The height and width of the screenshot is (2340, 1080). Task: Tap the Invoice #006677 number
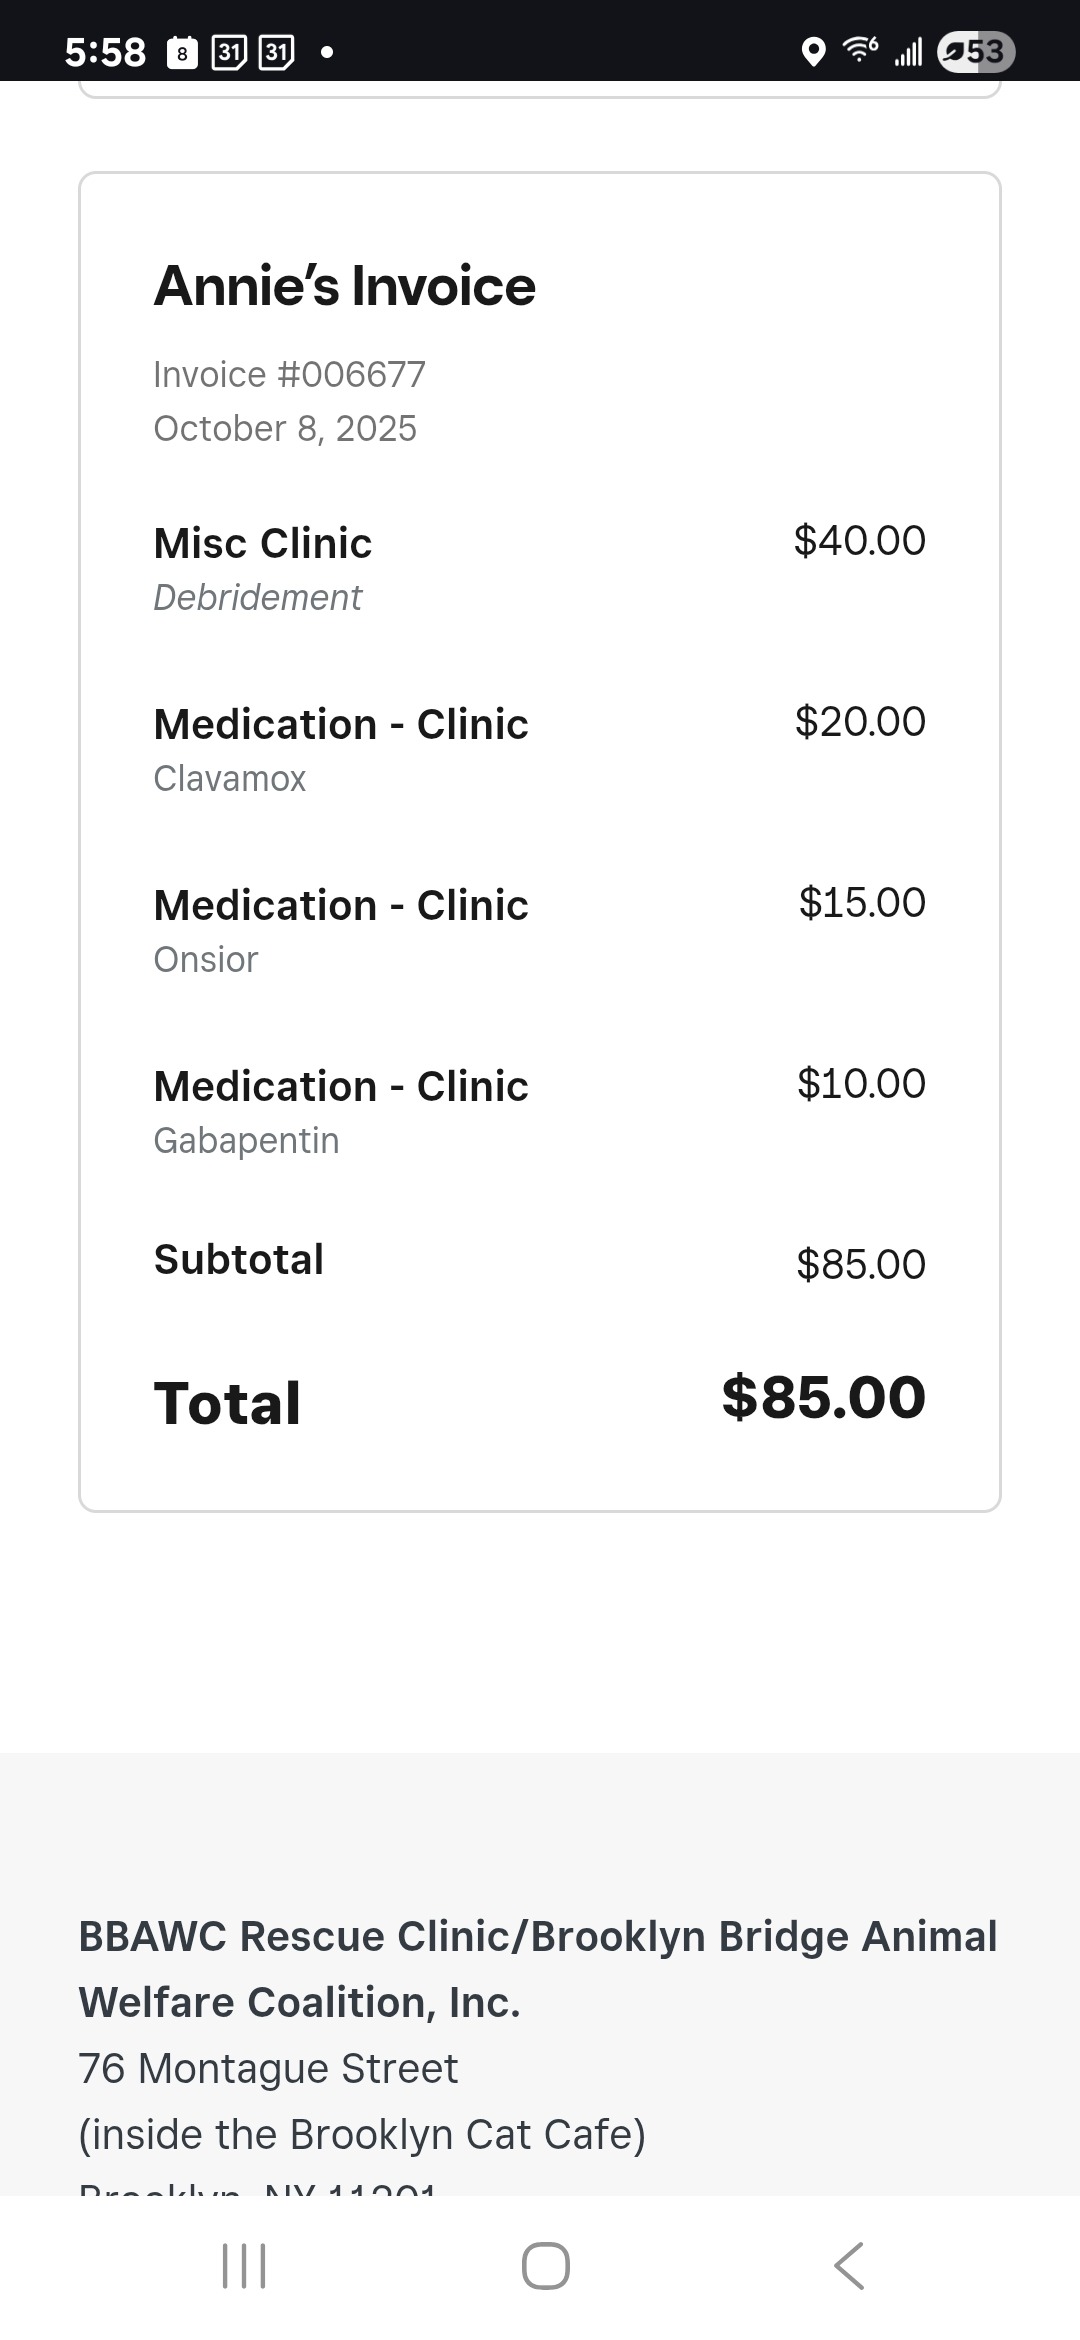[x=289, y=375]
